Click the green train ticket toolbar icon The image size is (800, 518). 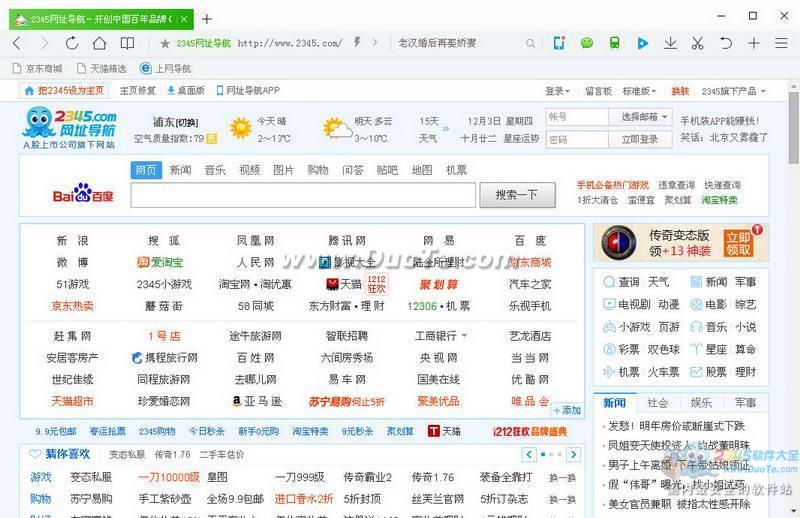pos(615,43)
